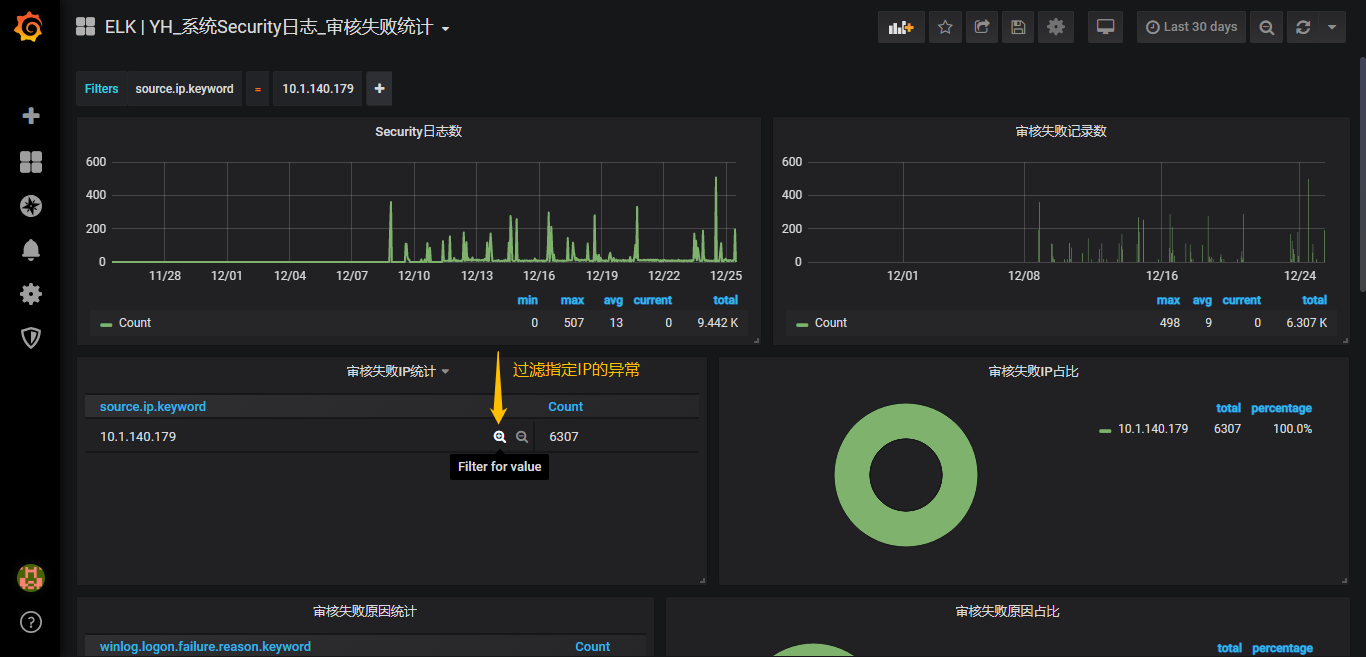
Task: Save the current dashboard
Action: click(1018, 26)
